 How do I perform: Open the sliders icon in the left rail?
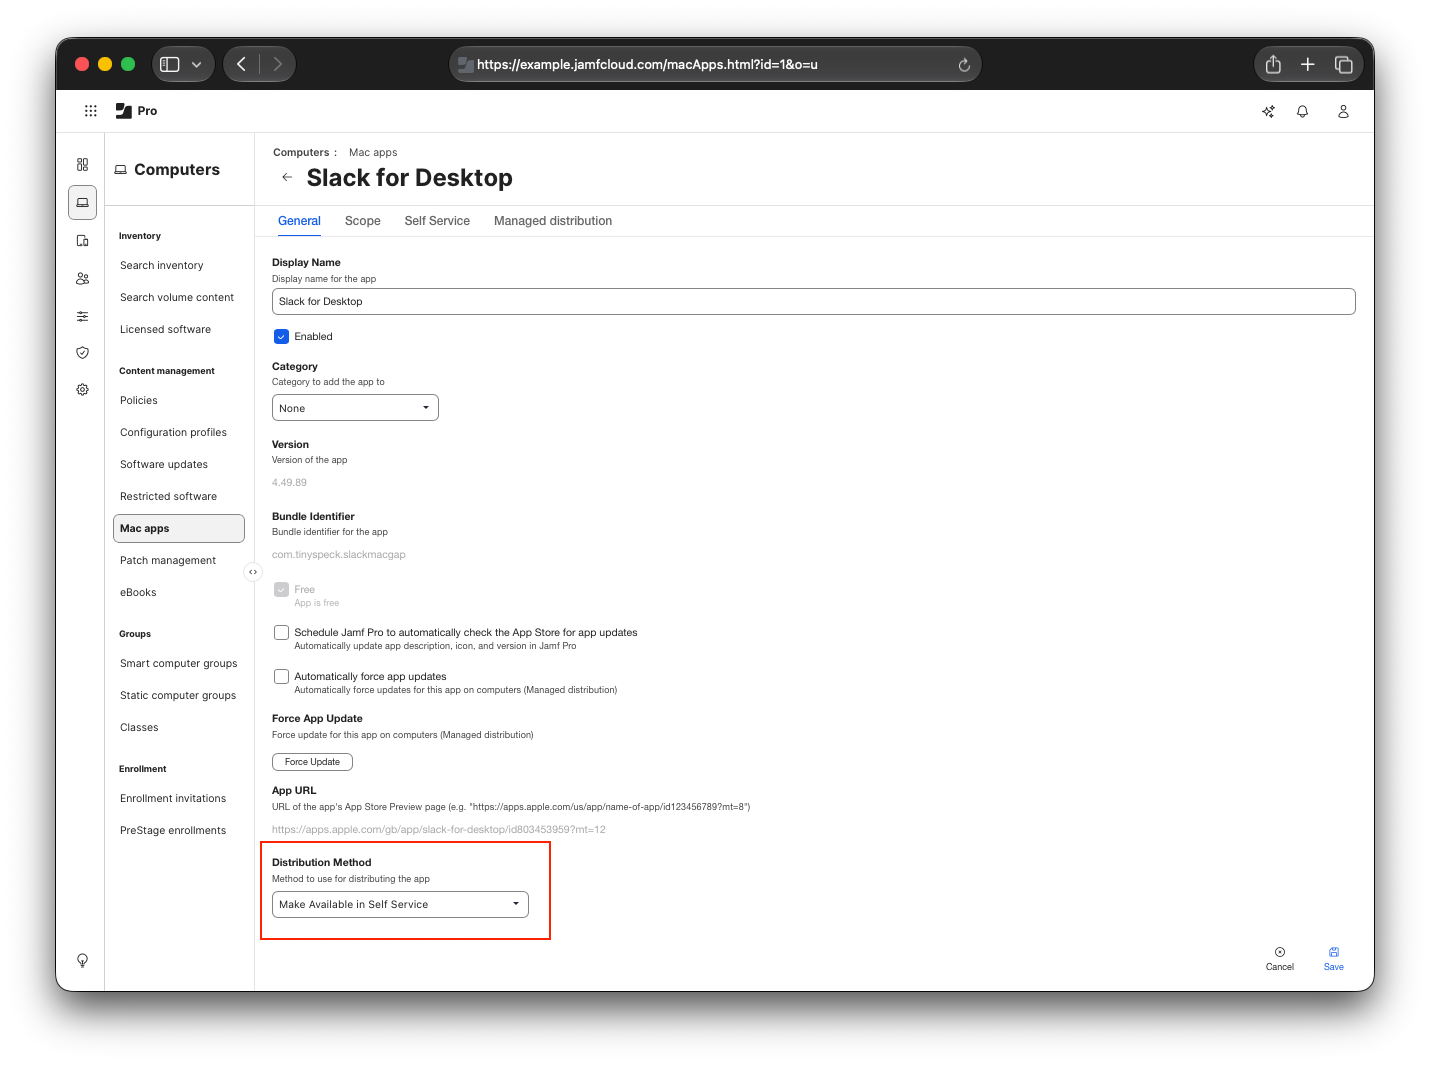(x=82, y=316)
